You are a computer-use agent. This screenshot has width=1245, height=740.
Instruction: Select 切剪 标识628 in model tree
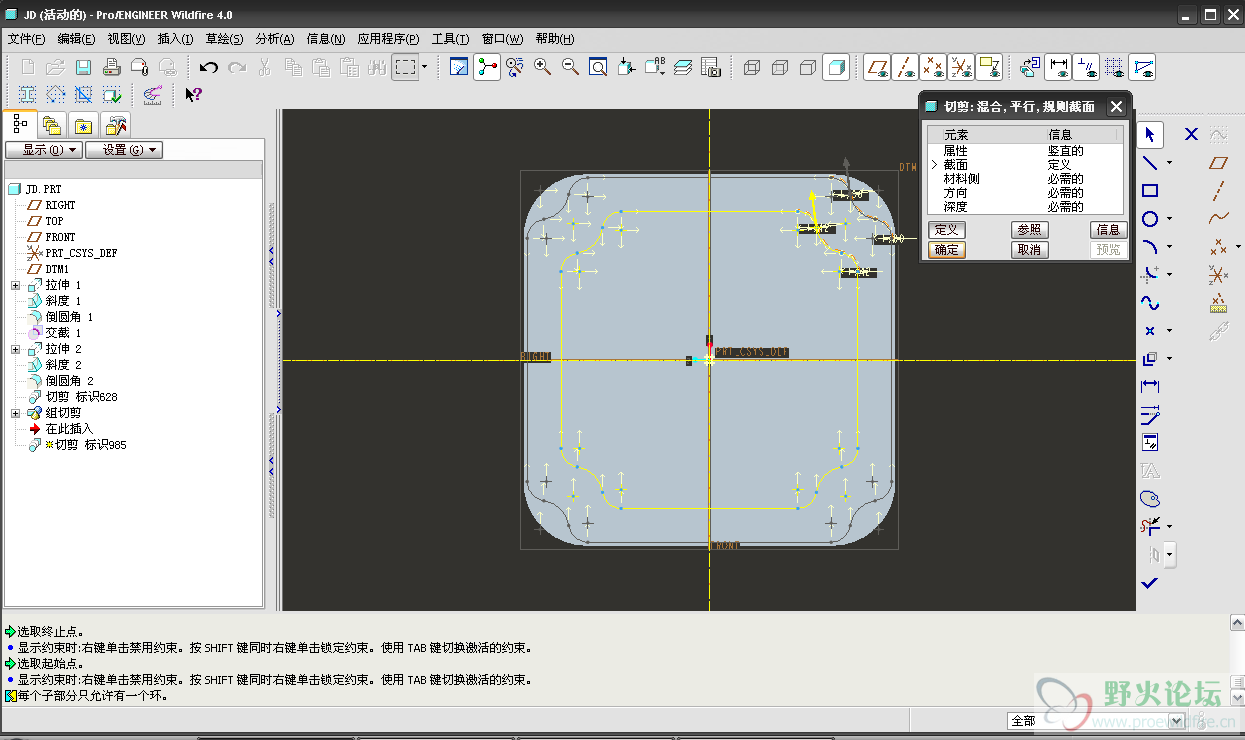click(81, 397)
